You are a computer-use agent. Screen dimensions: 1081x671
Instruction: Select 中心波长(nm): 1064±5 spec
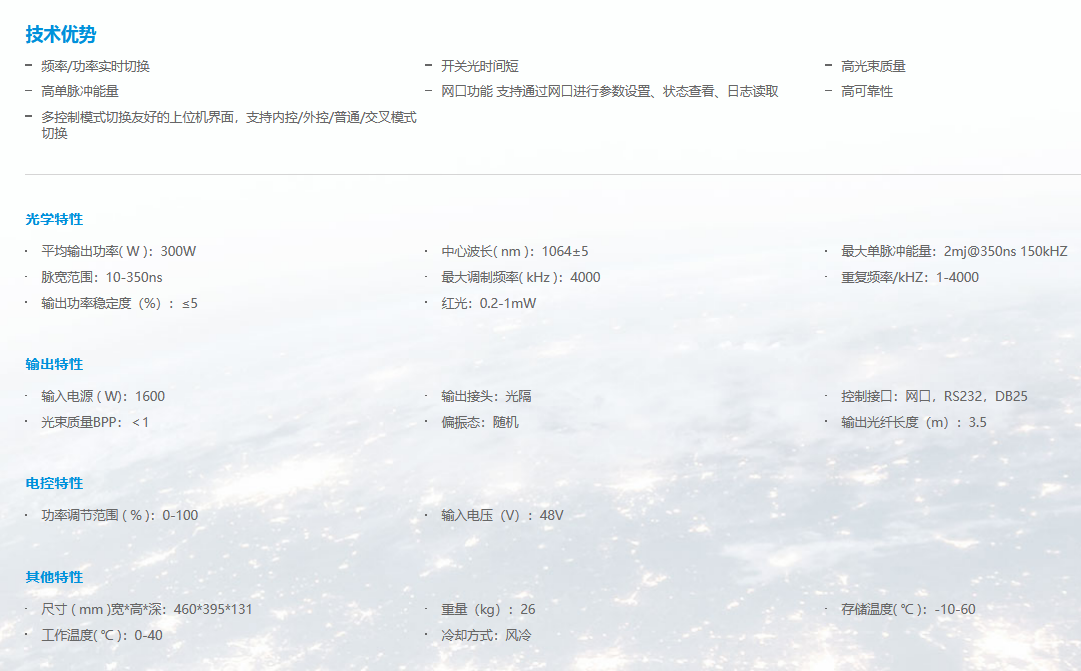tap(515, 251)
